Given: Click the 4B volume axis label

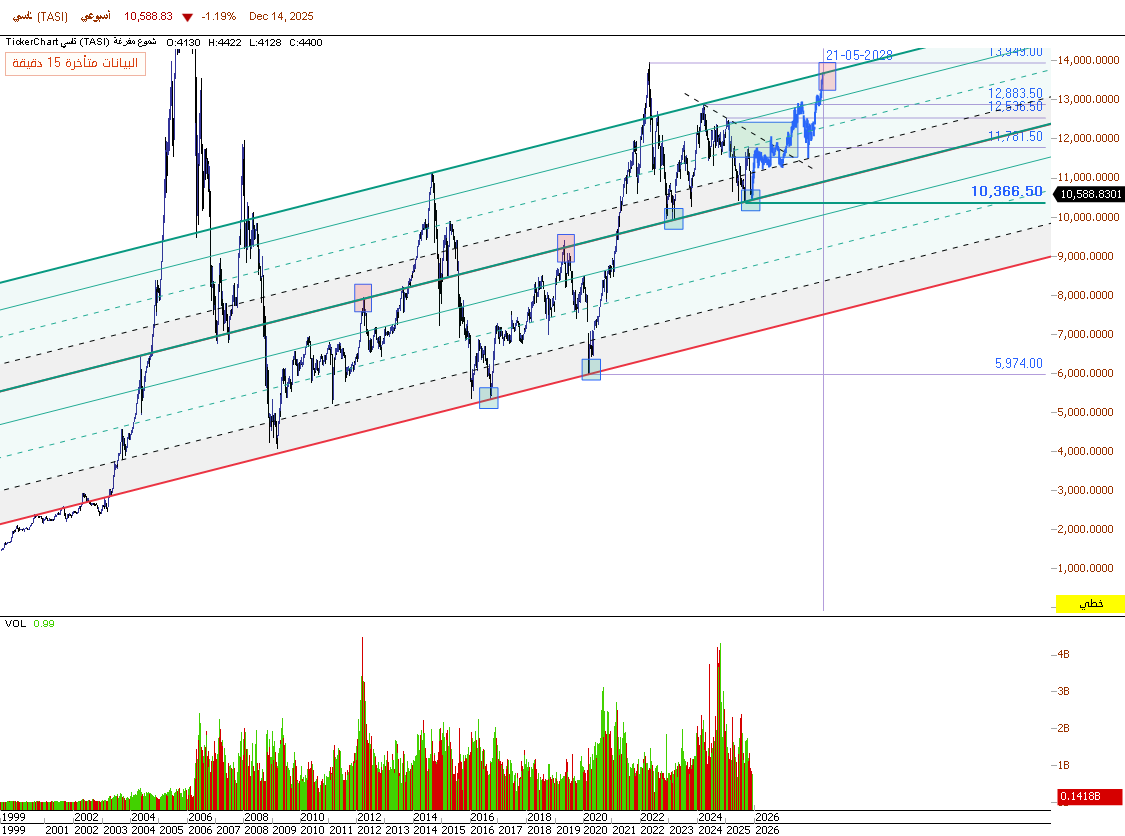Looking at the screenshot, I should (1063, 654).
